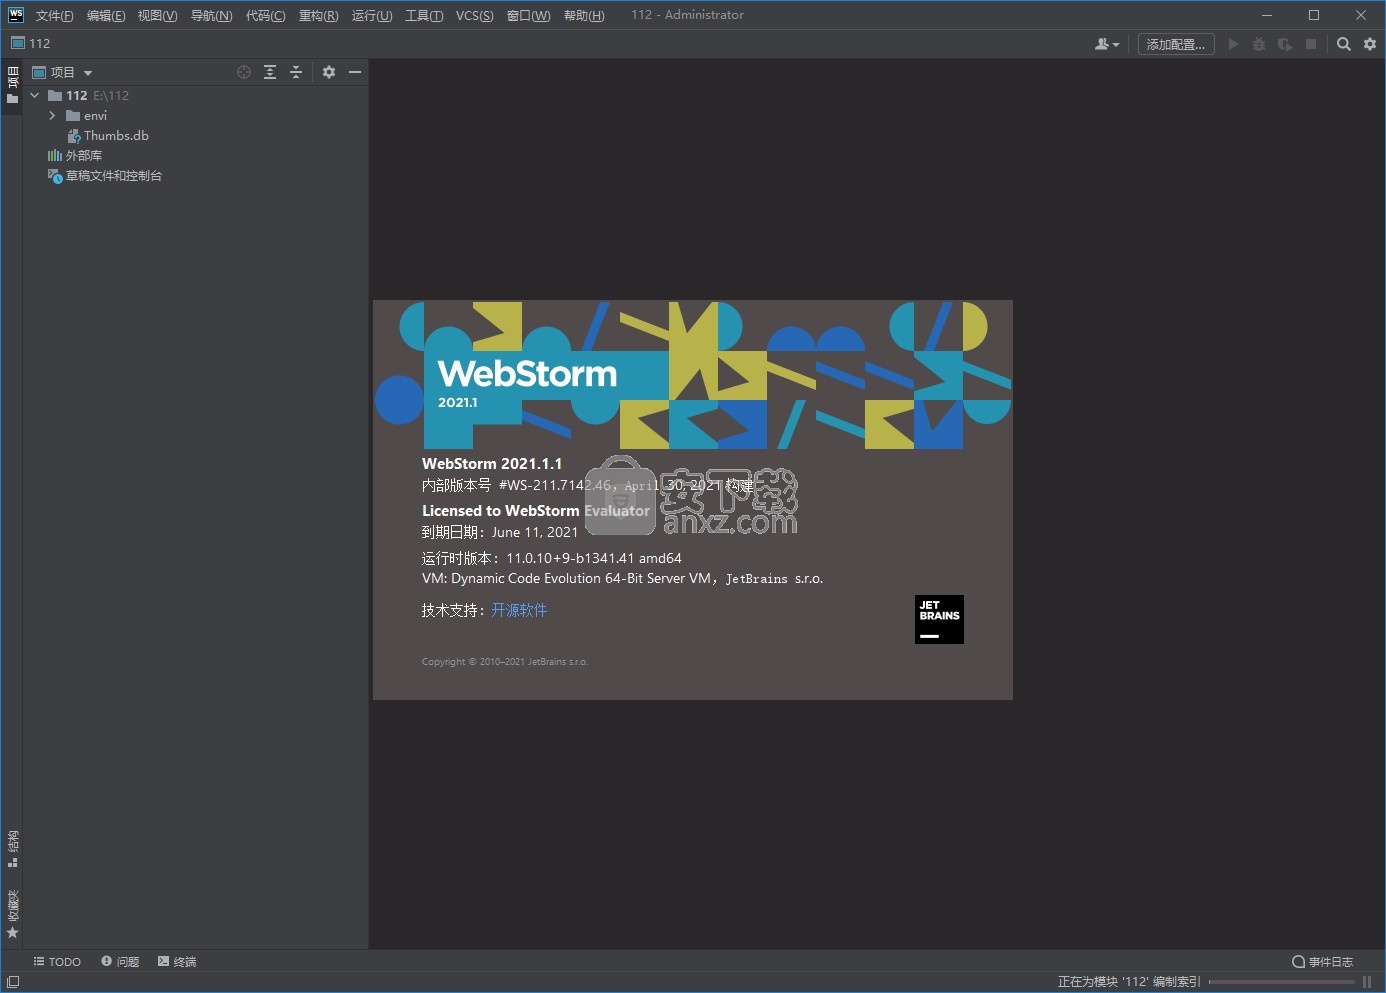Click the 112 project breadcrumb
Image resolution: width=1386 pixels, height=993 pixels.
point(31,43)
